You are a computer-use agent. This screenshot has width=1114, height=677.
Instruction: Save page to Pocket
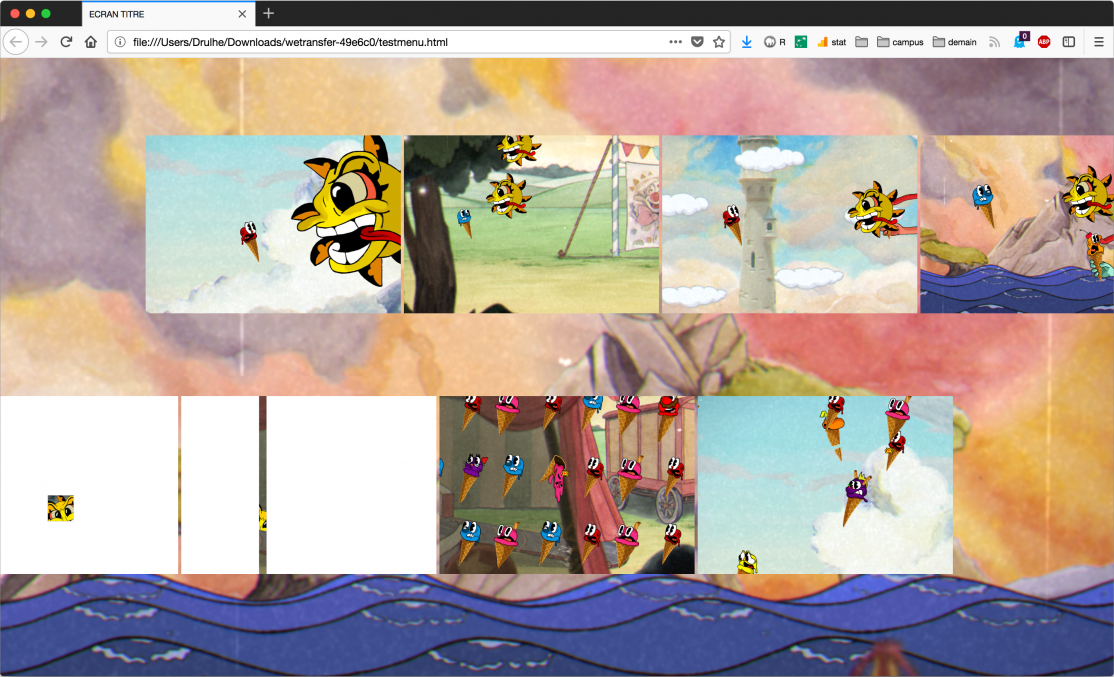tap(697, 42)
